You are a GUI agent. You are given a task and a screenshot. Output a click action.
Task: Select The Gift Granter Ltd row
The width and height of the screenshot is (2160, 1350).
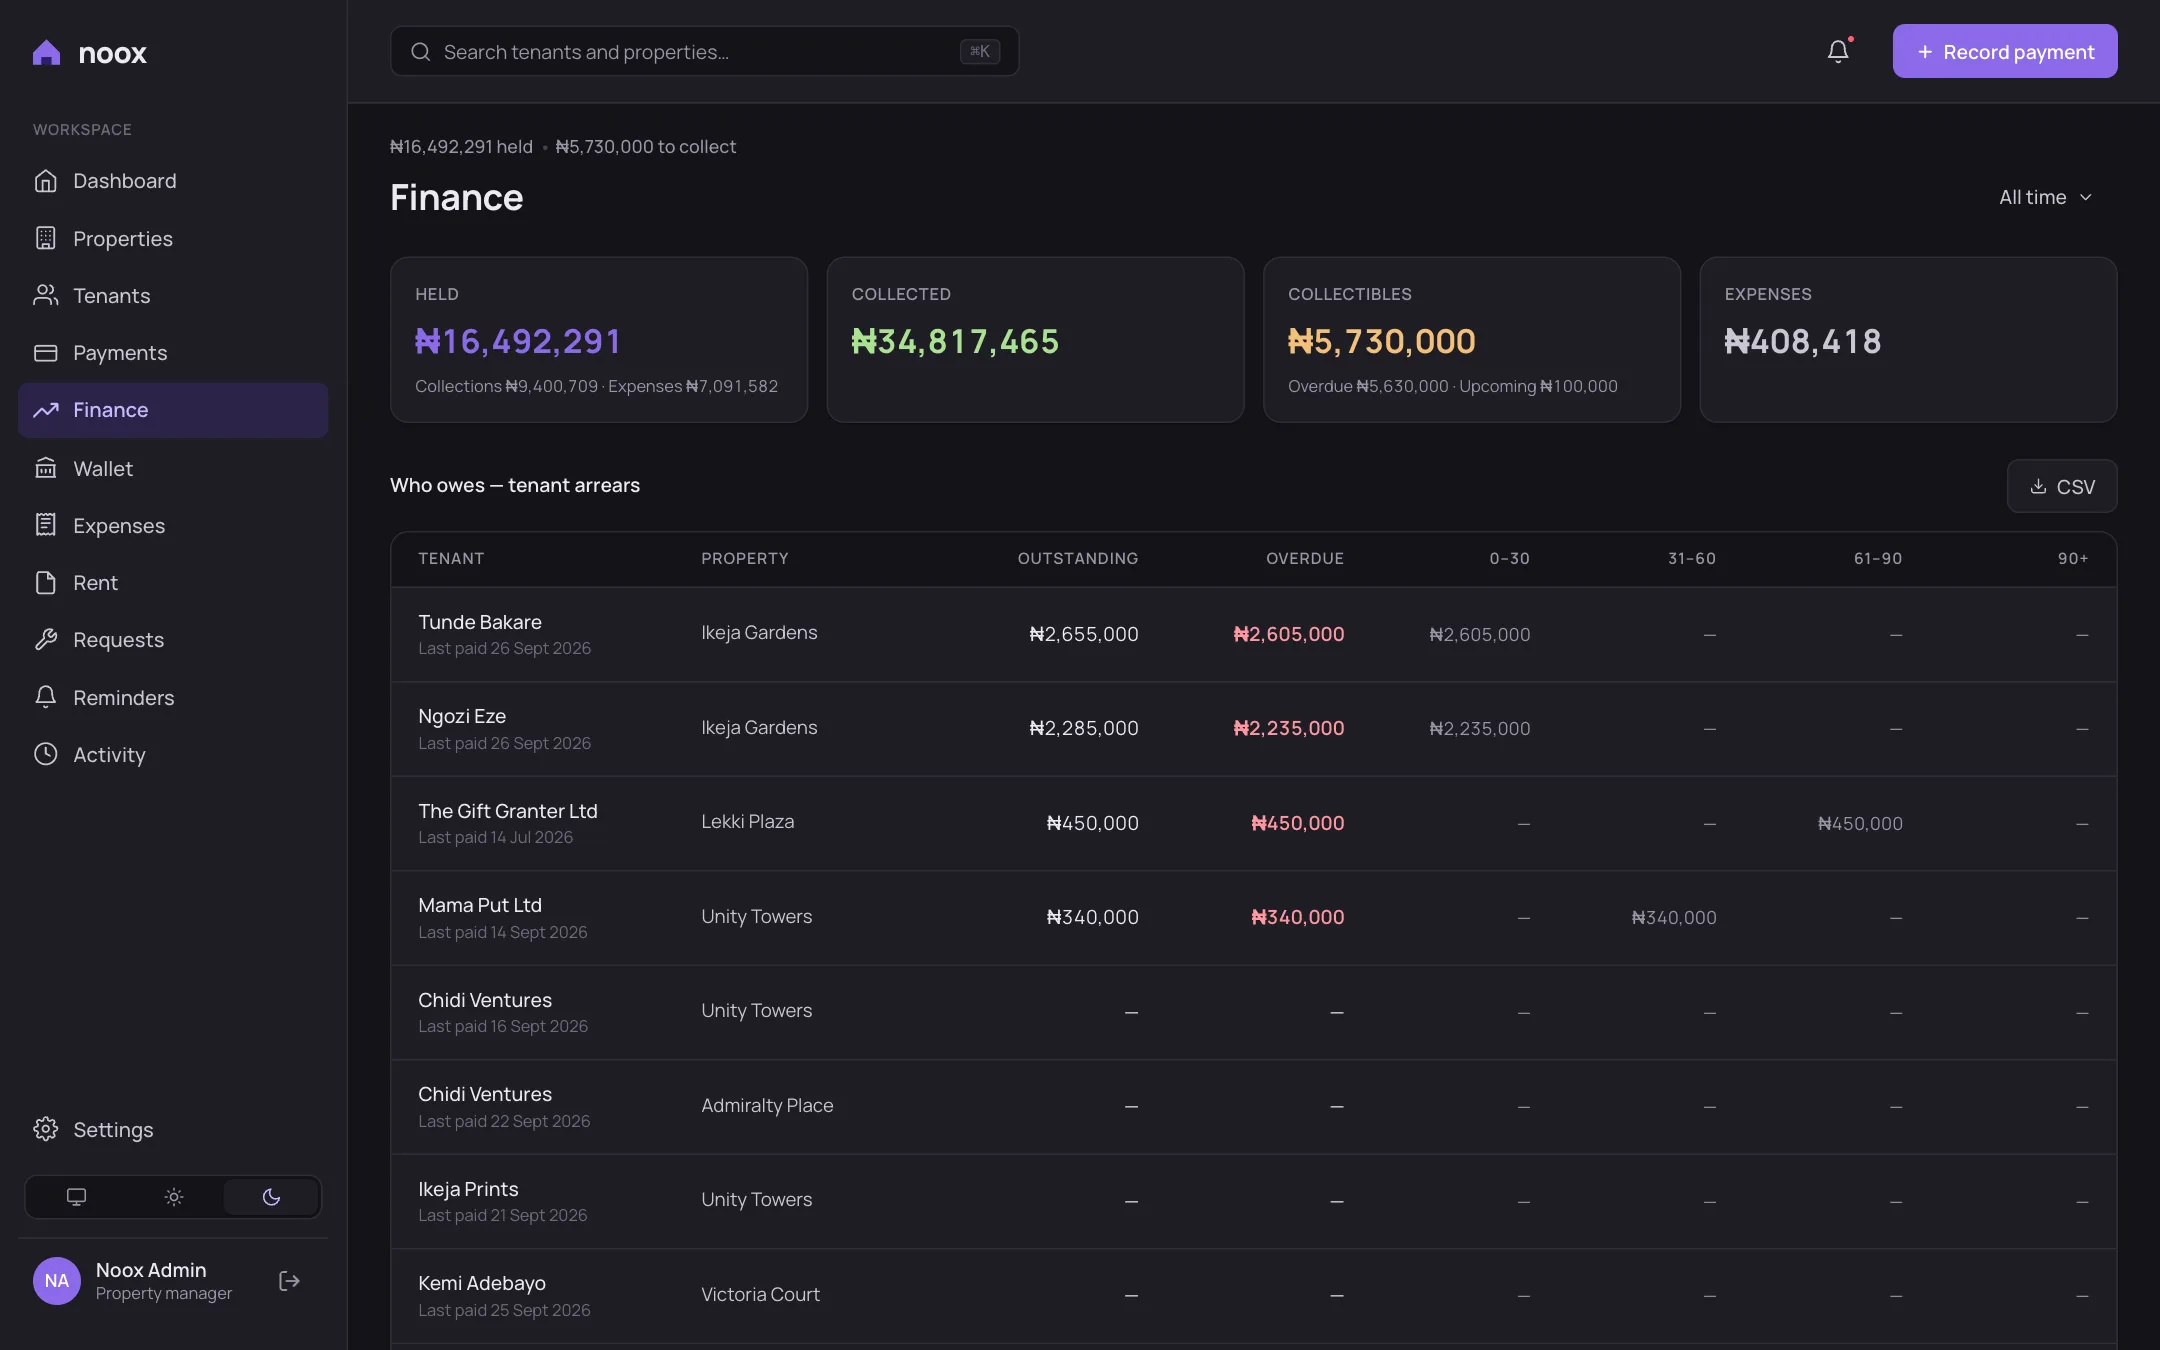point(1253,823)
